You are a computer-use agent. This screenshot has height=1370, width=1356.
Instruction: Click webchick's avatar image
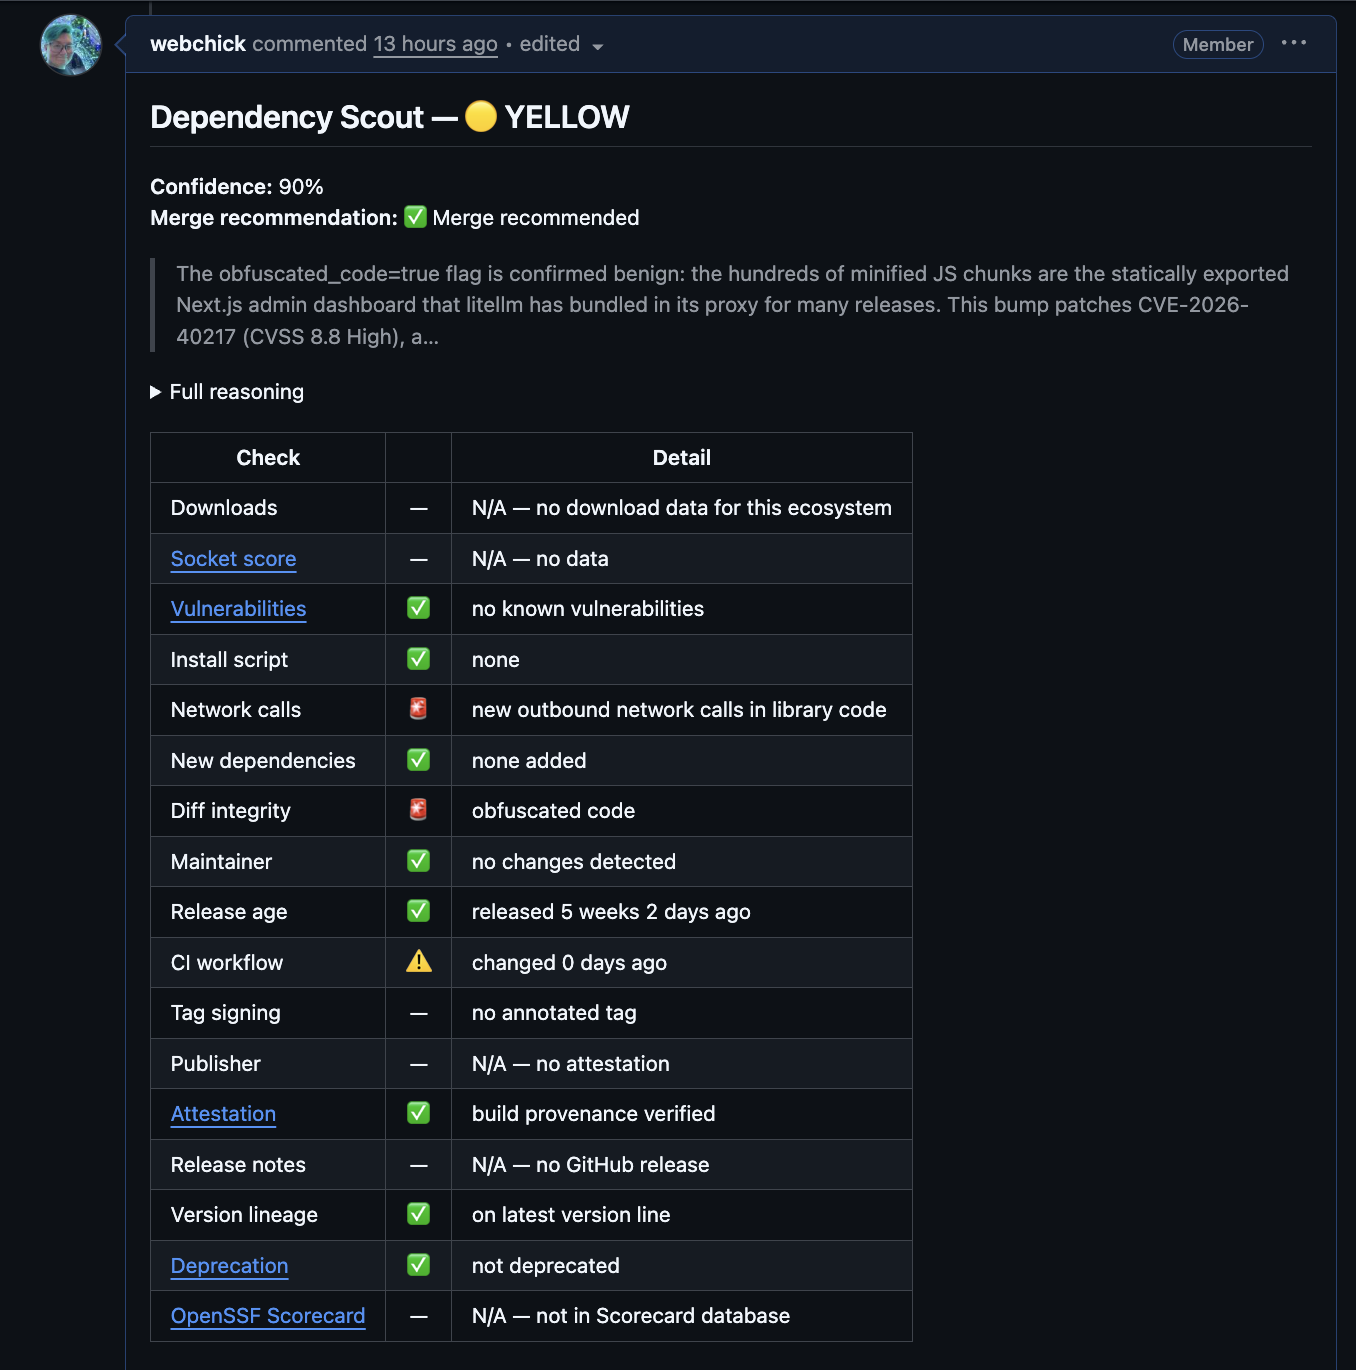71,45
